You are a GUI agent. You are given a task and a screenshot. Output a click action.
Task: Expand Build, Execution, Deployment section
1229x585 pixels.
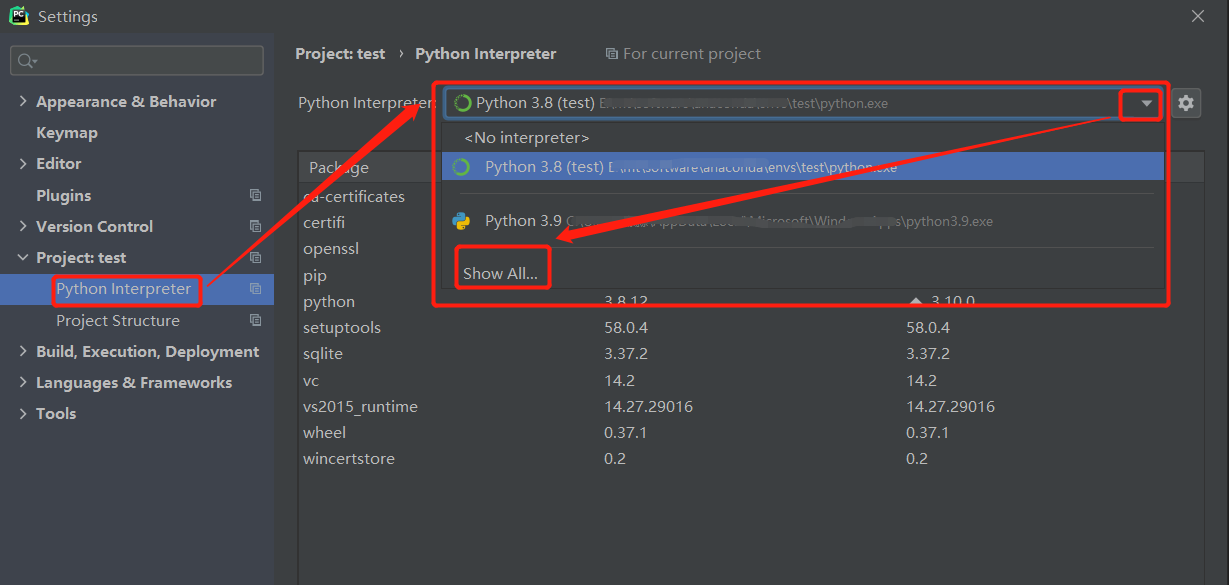[24, 351]
